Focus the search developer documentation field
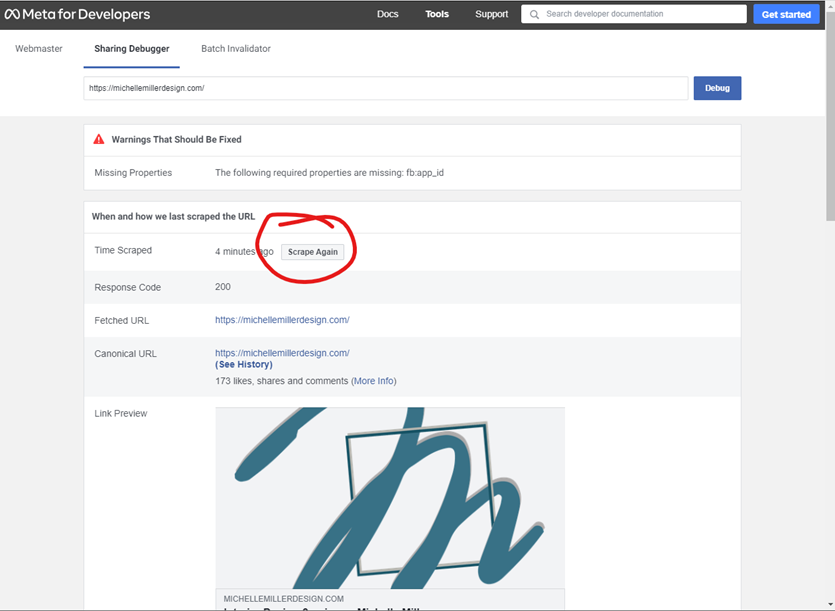835x611 pixels. (x=634, y=14)
